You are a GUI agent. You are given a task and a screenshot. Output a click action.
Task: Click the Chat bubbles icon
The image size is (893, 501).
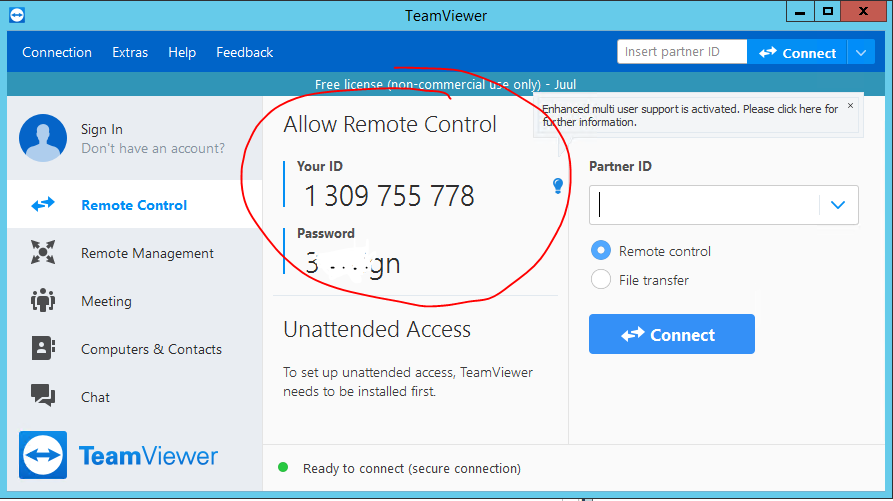pos(43,395)
